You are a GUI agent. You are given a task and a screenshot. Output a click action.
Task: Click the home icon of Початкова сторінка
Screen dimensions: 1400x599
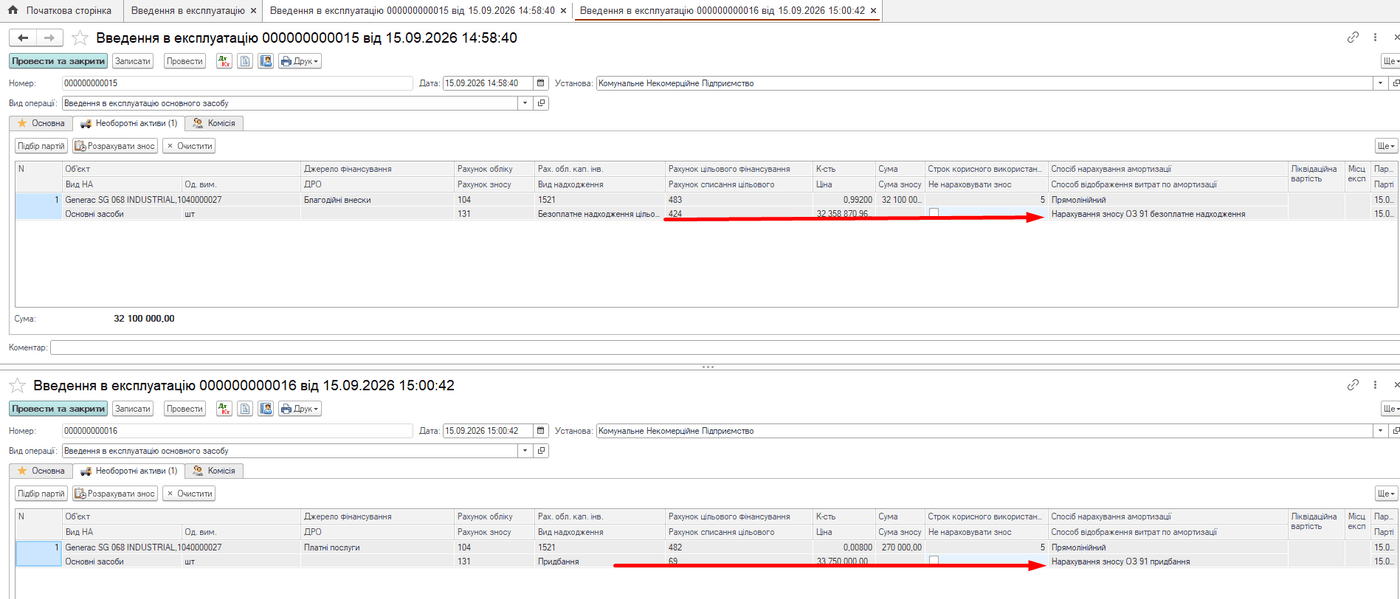[13, 10]
